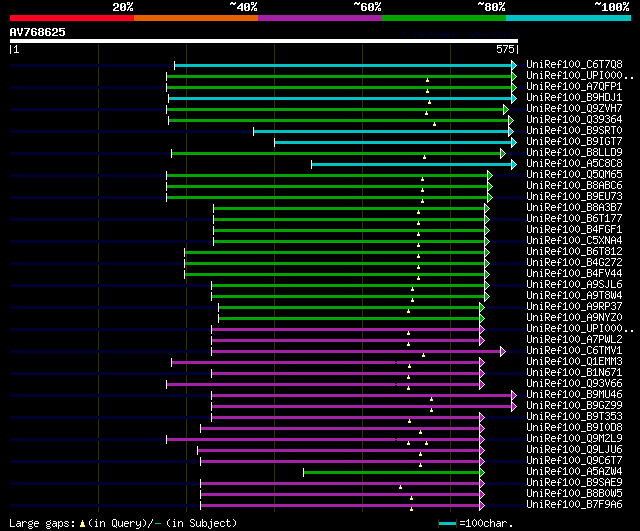Select the UniRef100_B9T353 label
Viewport: 640px width, 531px height.
point(574,417)
